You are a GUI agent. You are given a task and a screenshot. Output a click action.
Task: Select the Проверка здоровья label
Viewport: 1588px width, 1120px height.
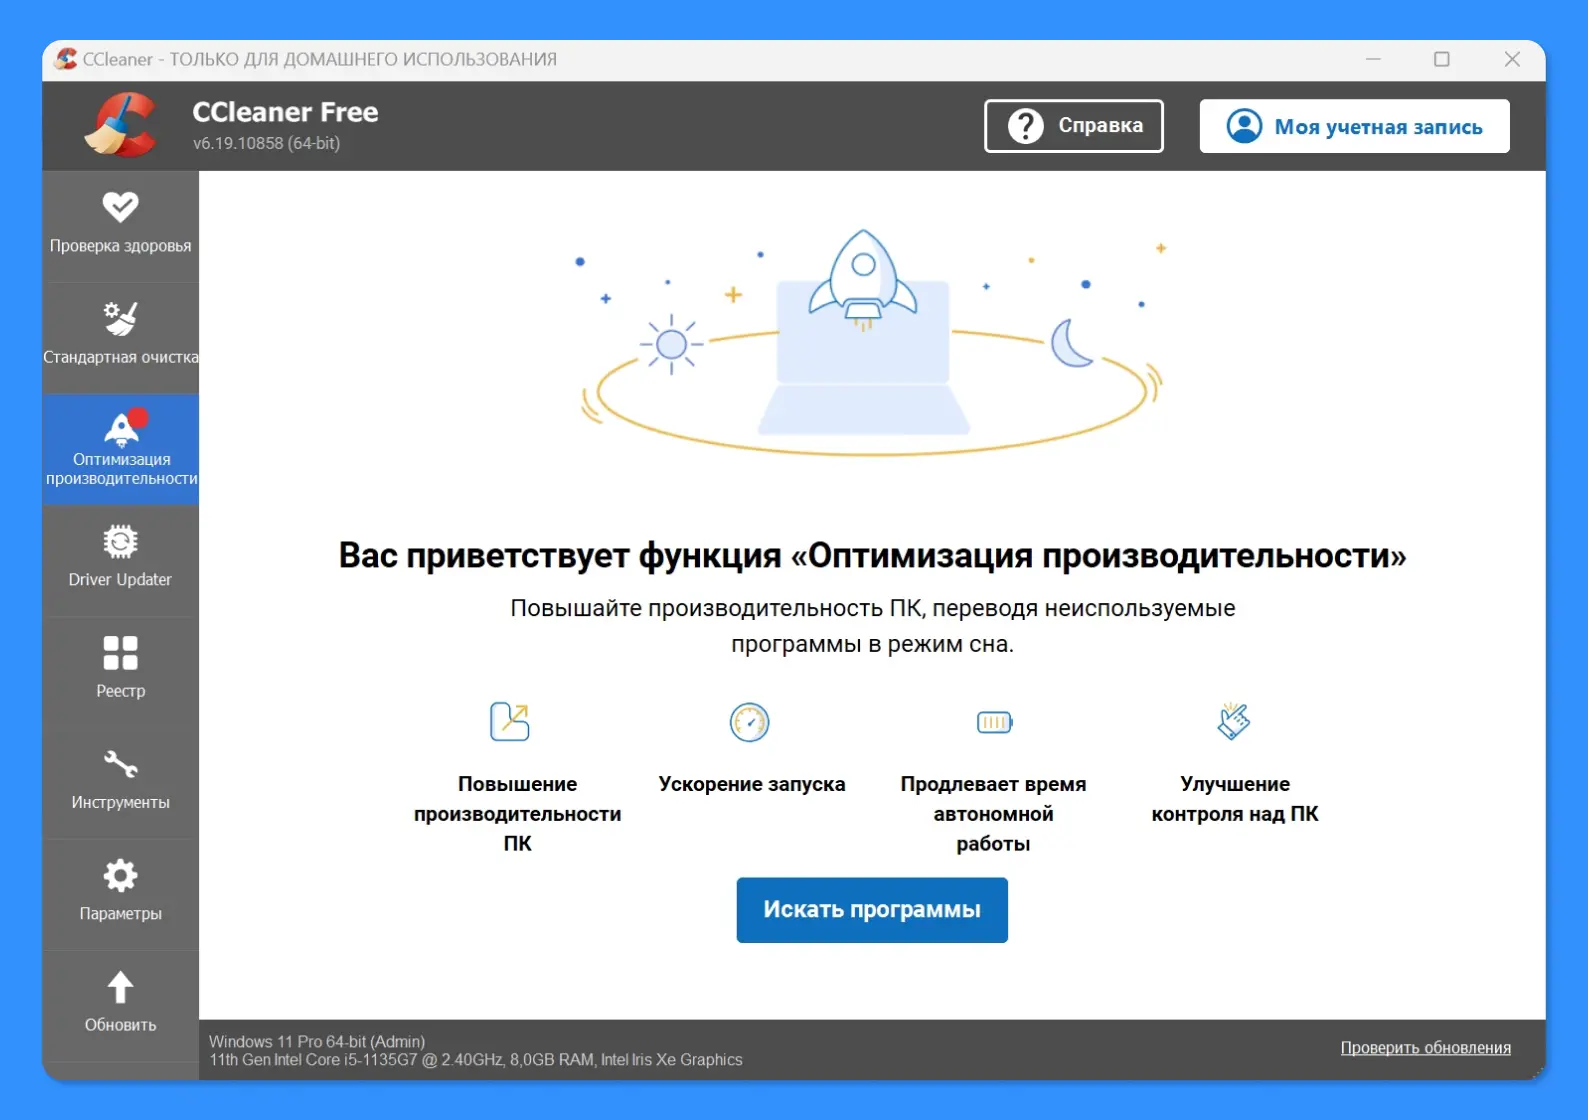point(120,246)
